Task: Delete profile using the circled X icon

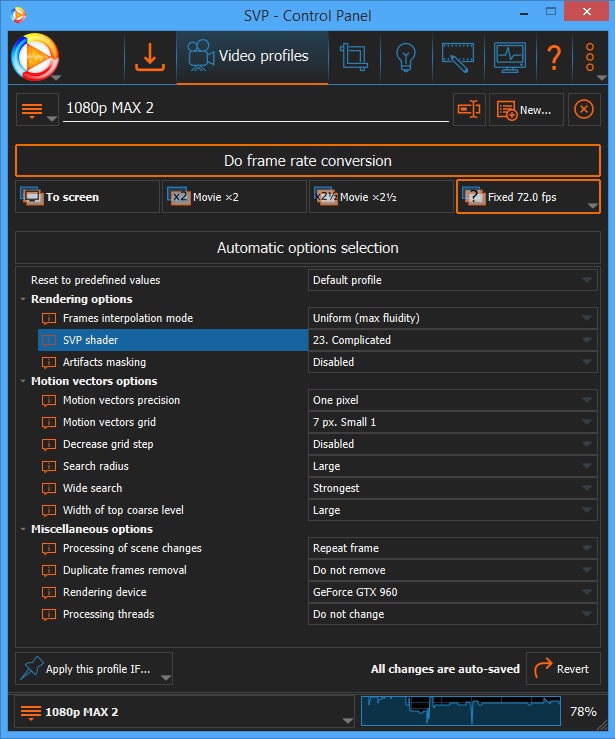Action: point(583,110)
